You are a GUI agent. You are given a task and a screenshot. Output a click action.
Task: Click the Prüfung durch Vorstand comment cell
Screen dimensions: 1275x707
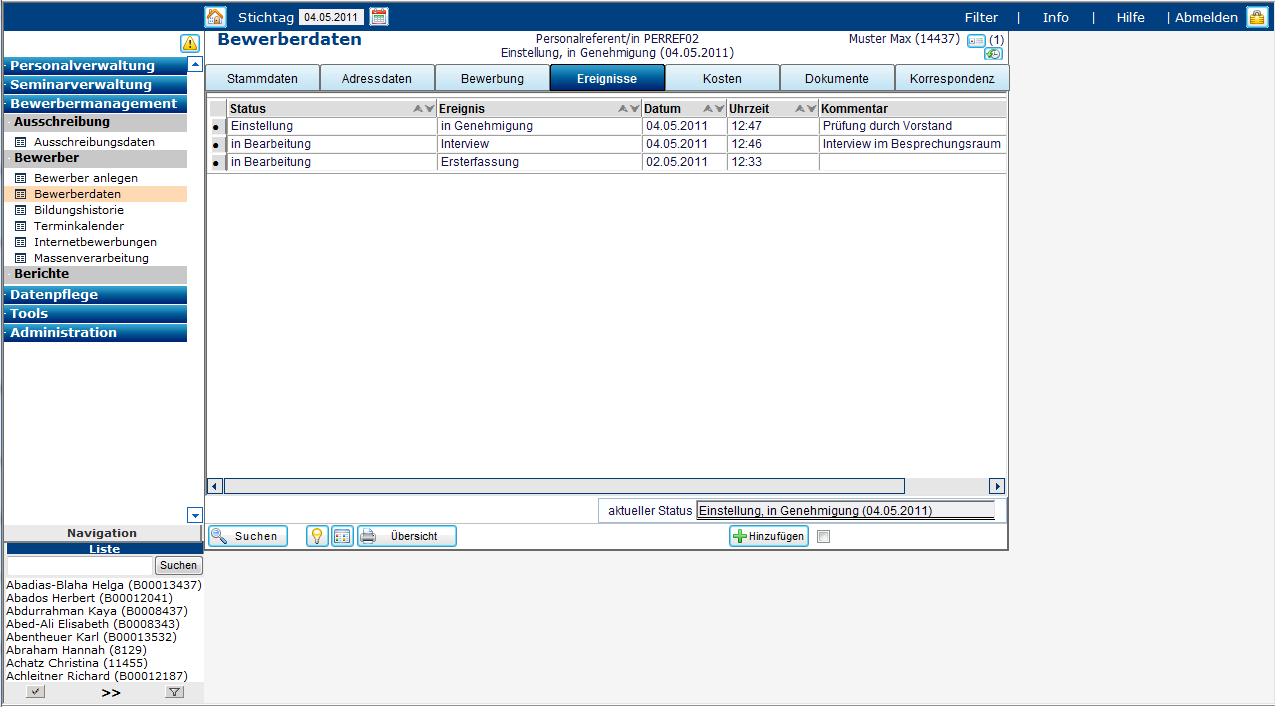912,127
